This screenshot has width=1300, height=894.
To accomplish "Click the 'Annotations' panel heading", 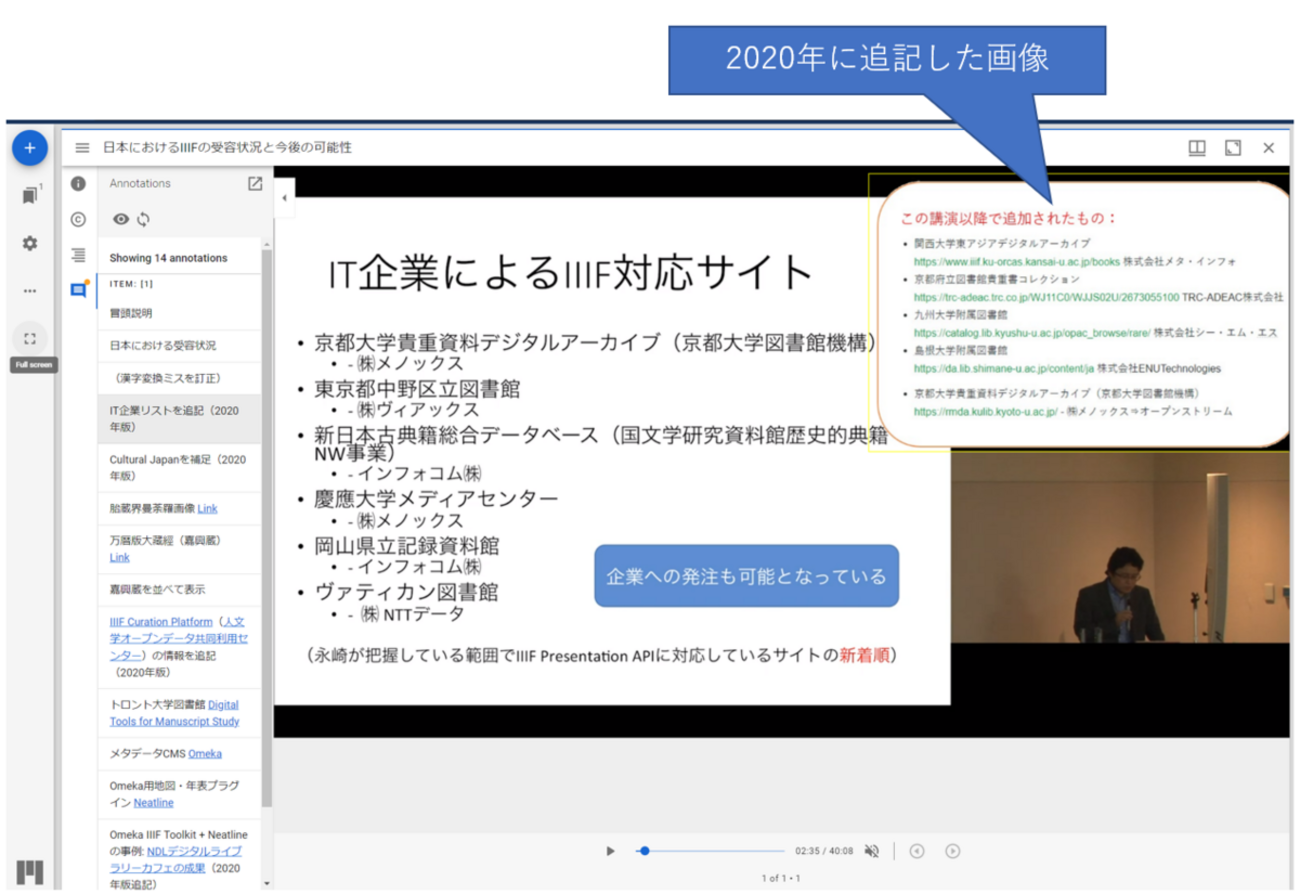I will (140, 184).
